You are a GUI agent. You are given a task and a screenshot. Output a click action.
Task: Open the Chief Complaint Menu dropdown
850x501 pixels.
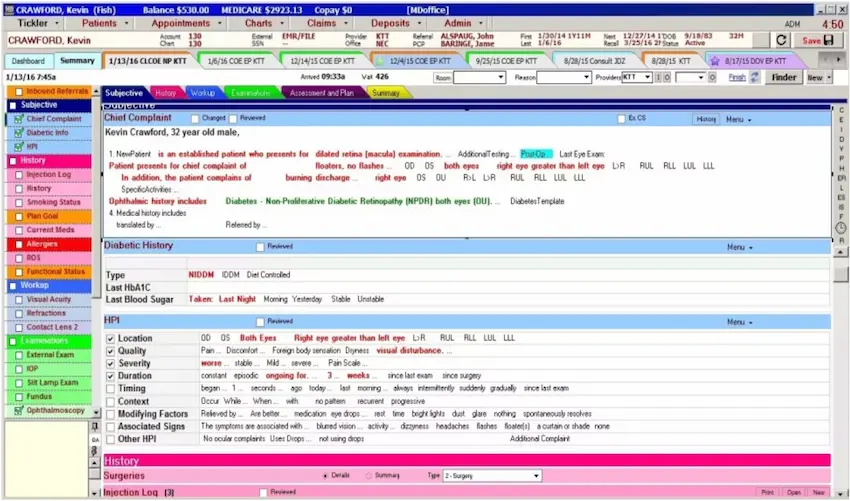pos(739,119)
